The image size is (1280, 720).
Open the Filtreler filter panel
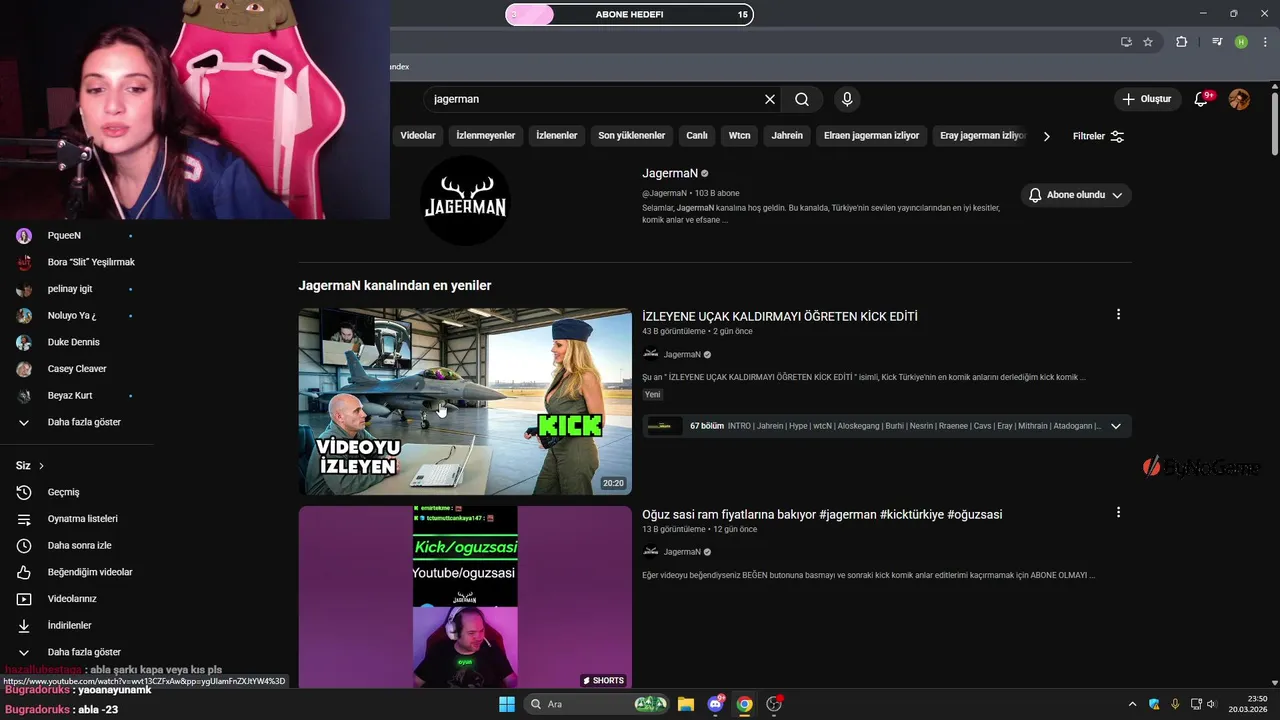coord(1098,136)
